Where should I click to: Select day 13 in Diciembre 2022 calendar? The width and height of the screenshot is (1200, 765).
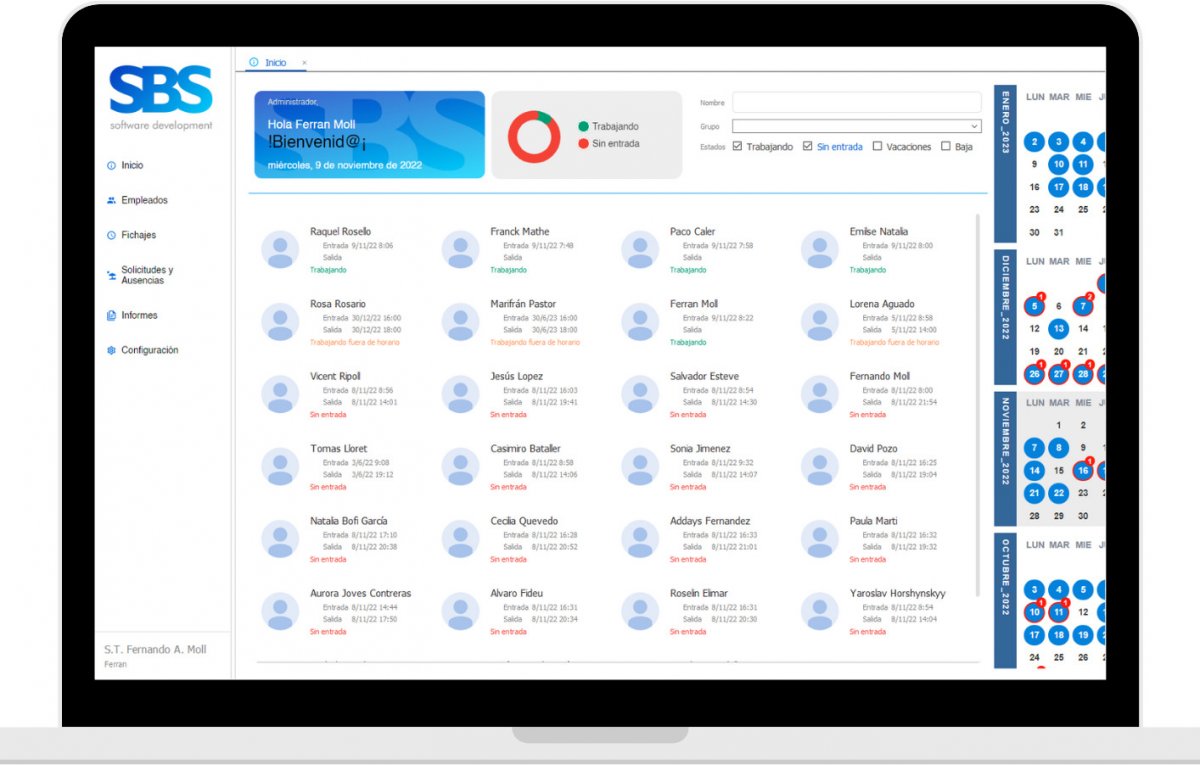(1058, 328)
